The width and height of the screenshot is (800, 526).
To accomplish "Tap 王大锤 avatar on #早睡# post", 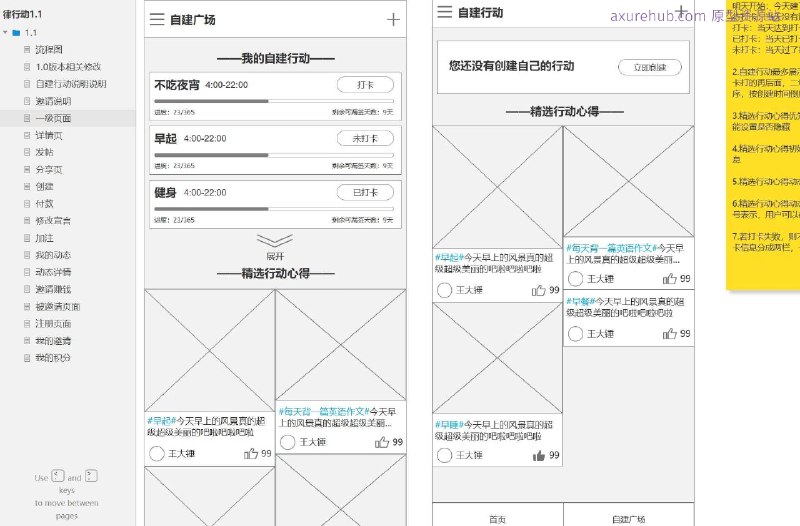I will pos(444,455).
